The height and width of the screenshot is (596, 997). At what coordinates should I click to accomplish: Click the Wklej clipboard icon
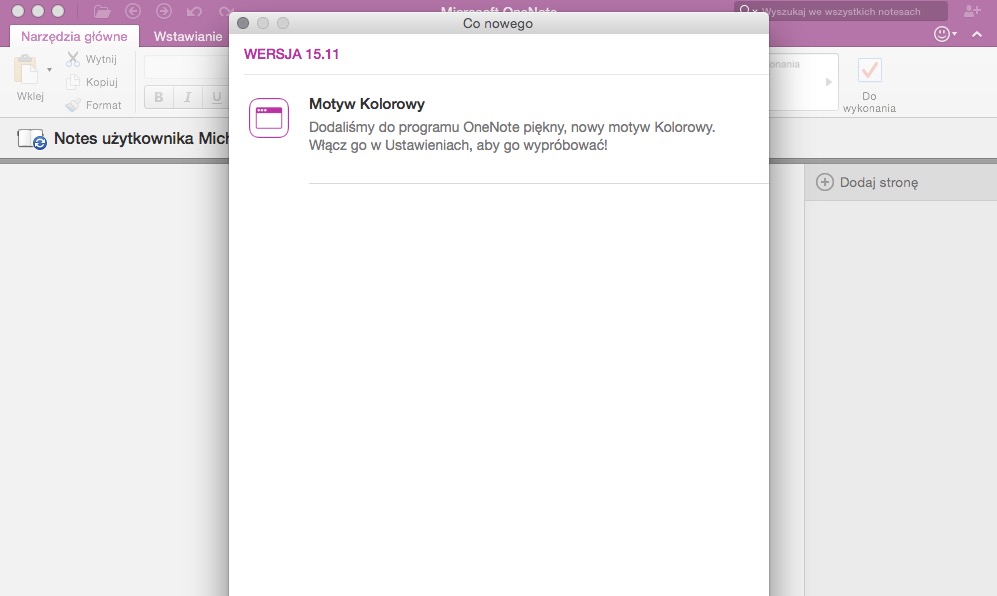click(x=26, y=69)
